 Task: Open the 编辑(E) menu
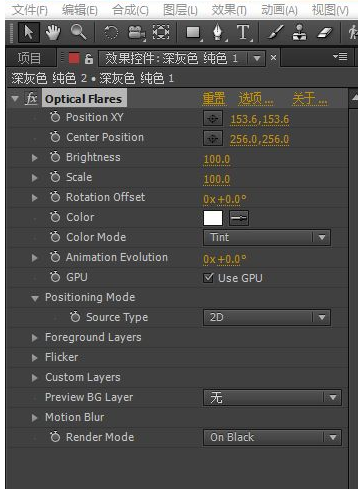[x=79, y=10]
